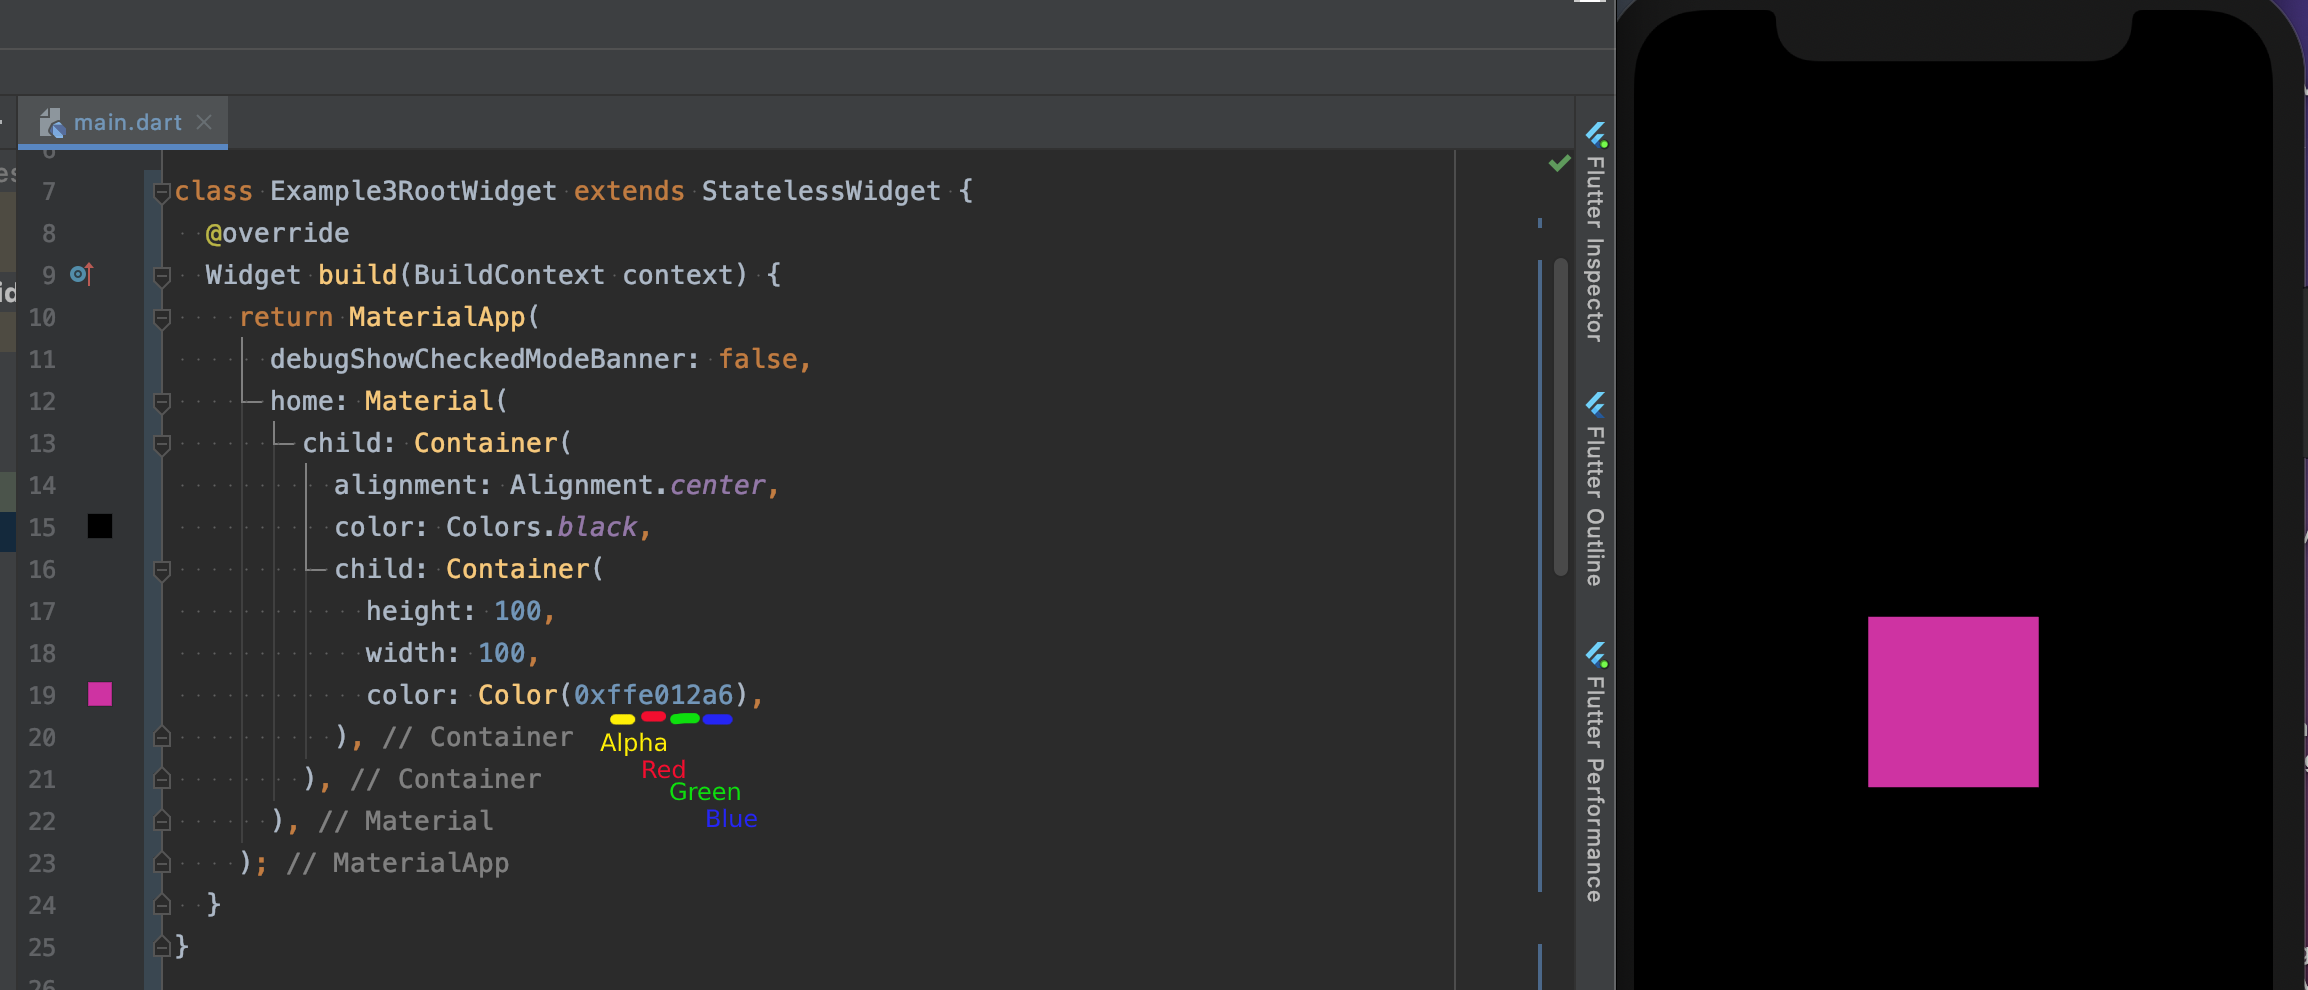Collapse the outer Container fold at line 13

pyautogui.click(x=161, y=444)
